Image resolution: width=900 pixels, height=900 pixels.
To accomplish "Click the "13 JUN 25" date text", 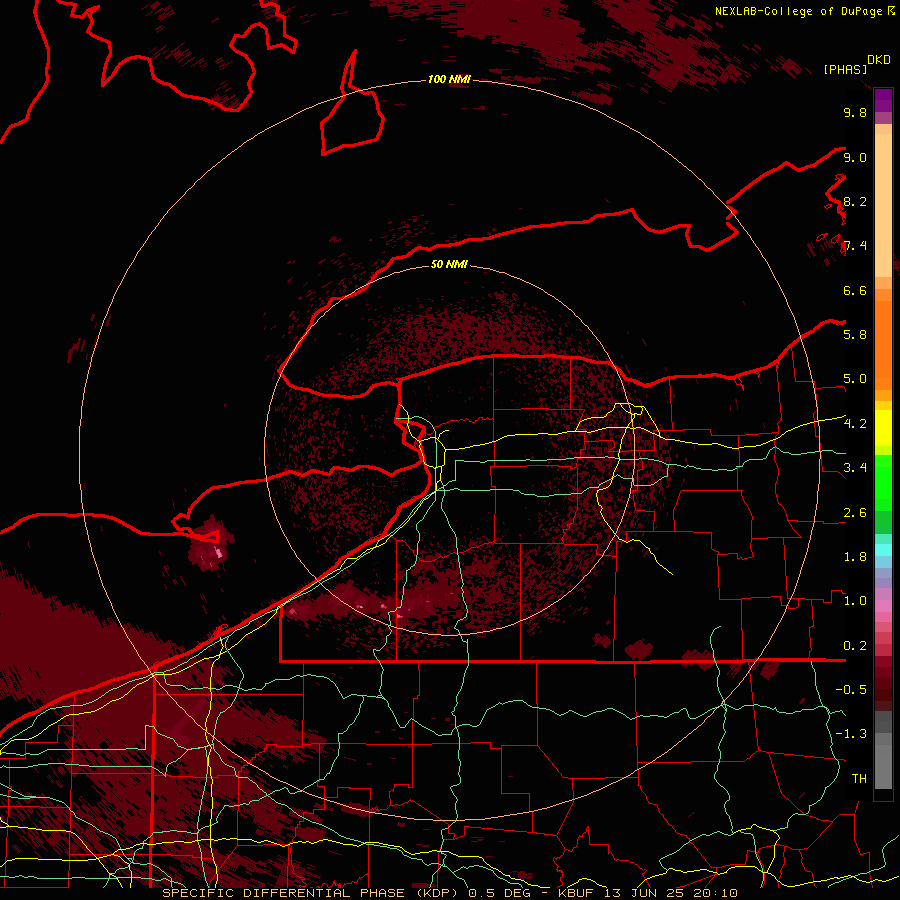I will [x=643, y=893].
